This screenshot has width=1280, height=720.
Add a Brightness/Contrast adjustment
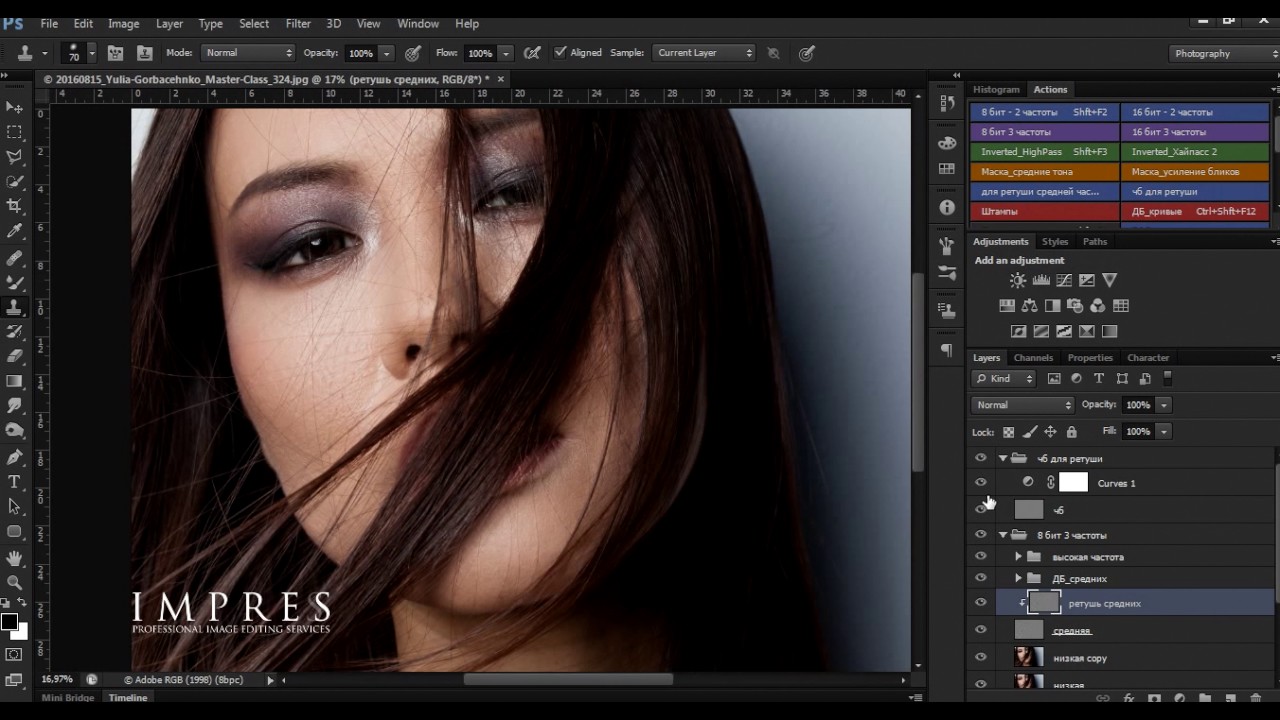(x=1017, y=281)
